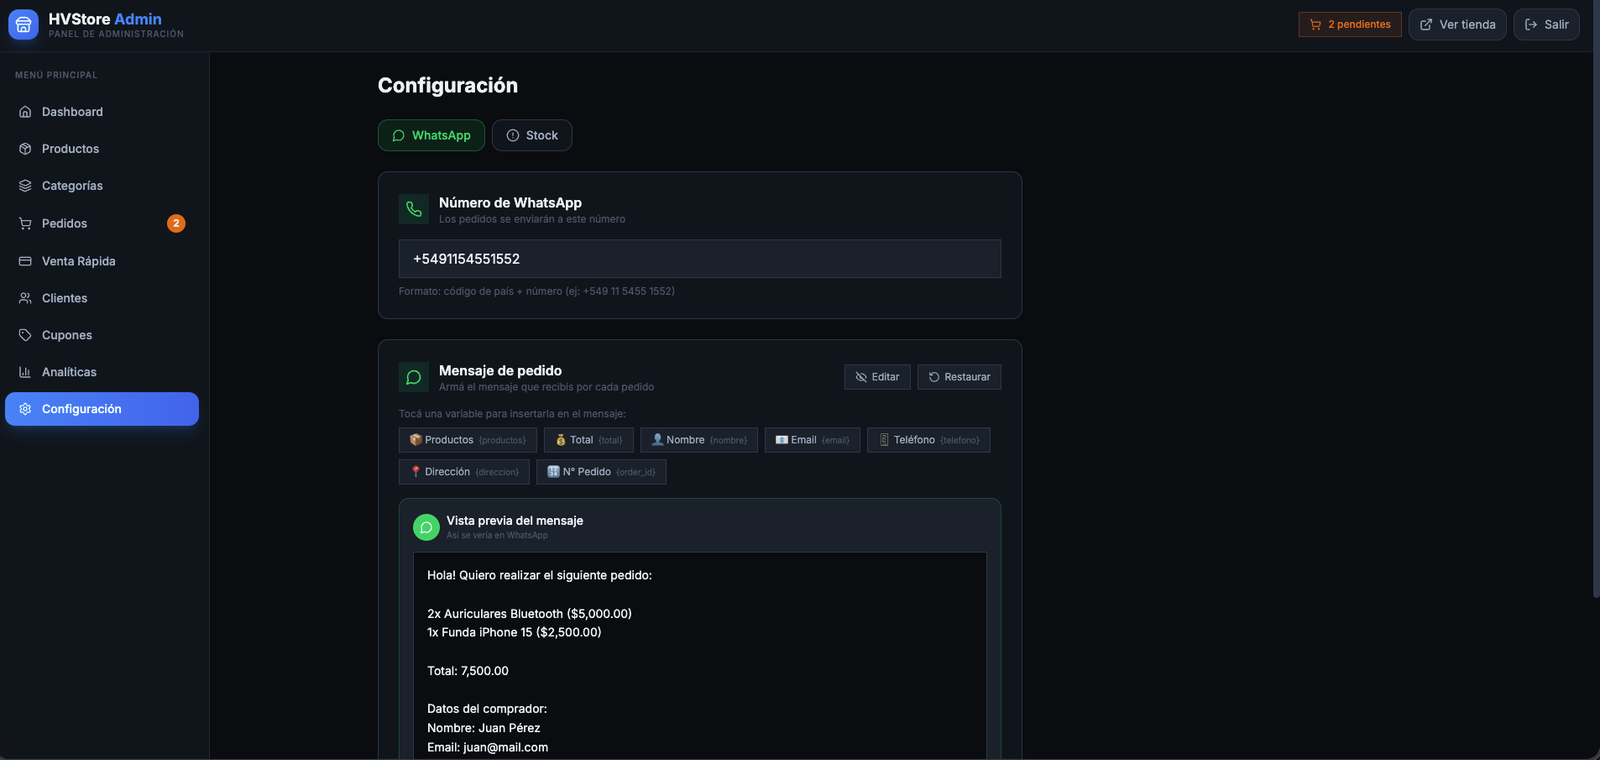Navigate to Clientes in sidebar

[102, 298]
